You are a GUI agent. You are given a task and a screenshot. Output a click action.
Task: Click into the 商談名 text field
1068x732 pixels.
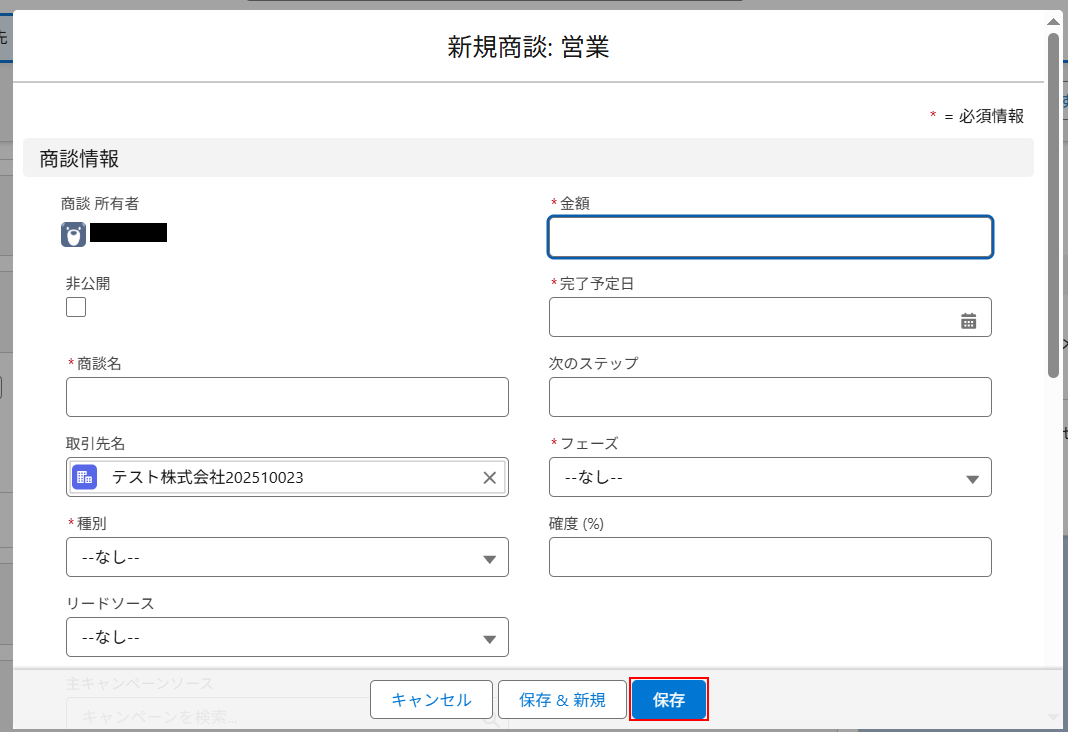287,397
